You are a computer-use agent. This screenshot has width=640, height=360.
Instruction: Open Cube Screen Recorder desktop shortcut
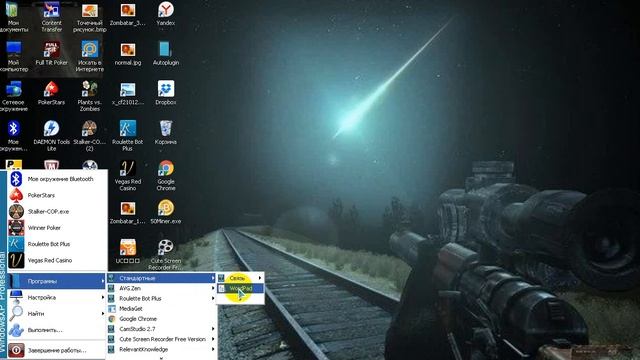[166, 254]
